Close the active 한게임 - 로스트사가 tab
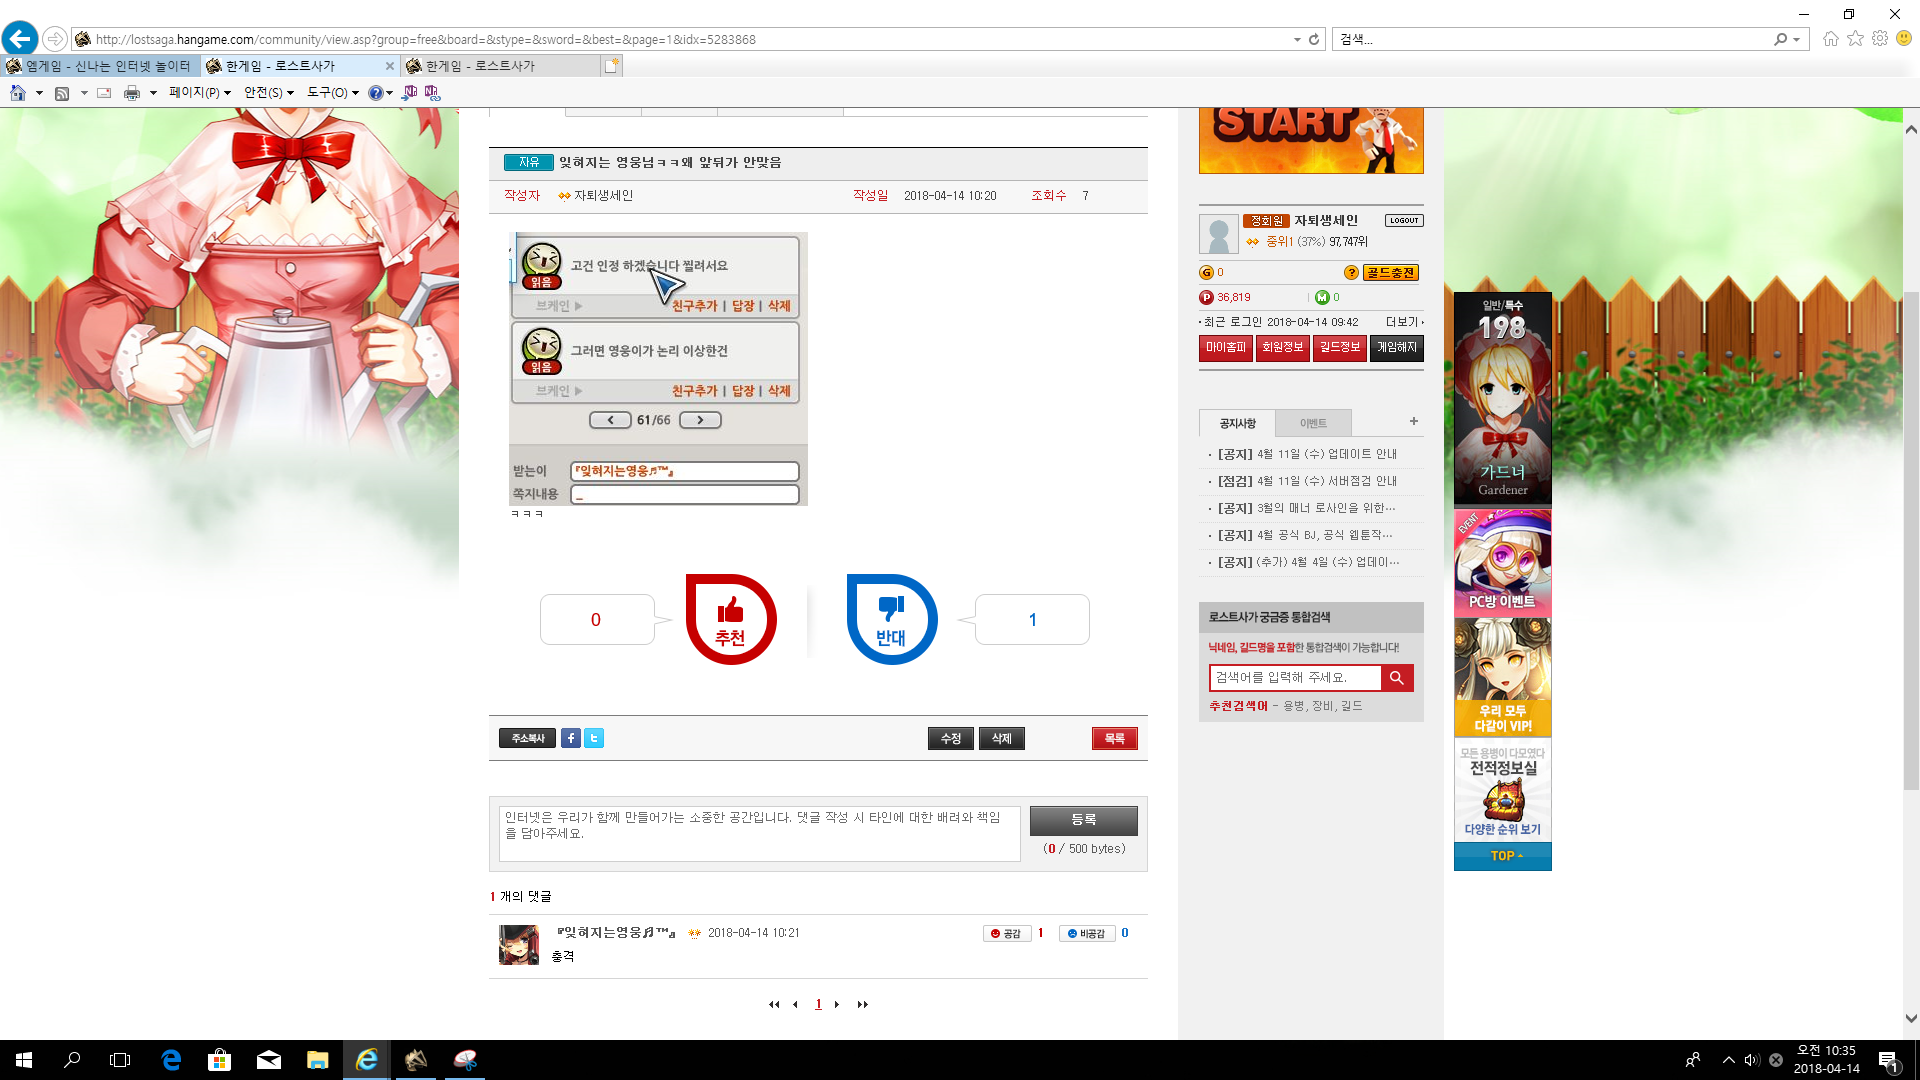The image size is (1920, 1080). [390, 66]
